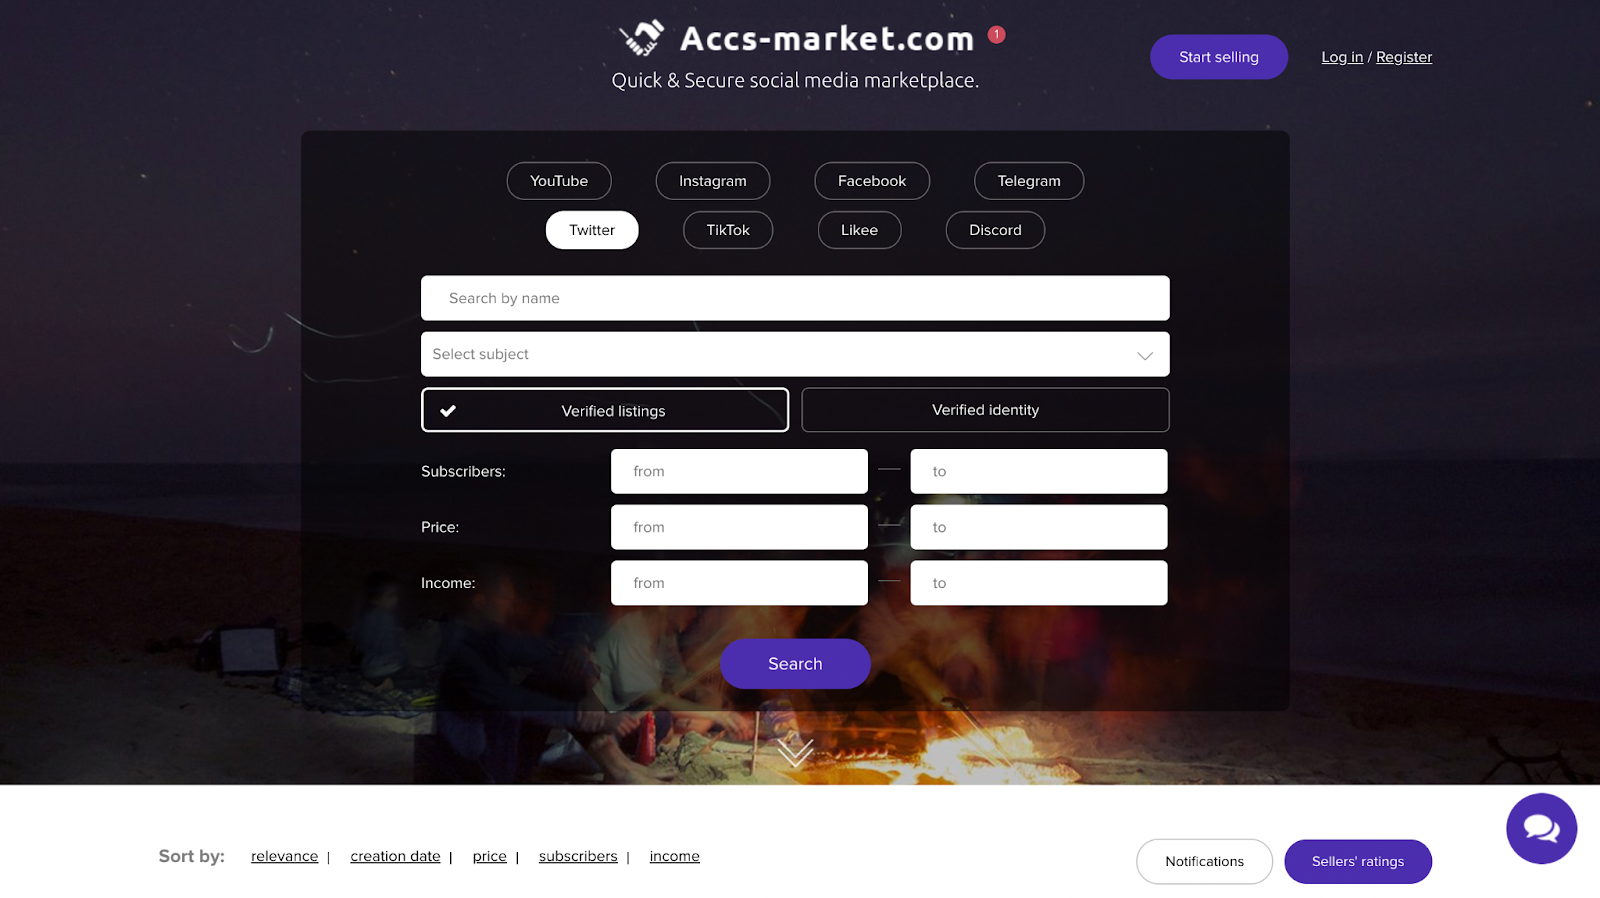Open the Sellers' ratings button
Image resolution: width=1600 pixels, height=898 pixels.
point(1358,861)
